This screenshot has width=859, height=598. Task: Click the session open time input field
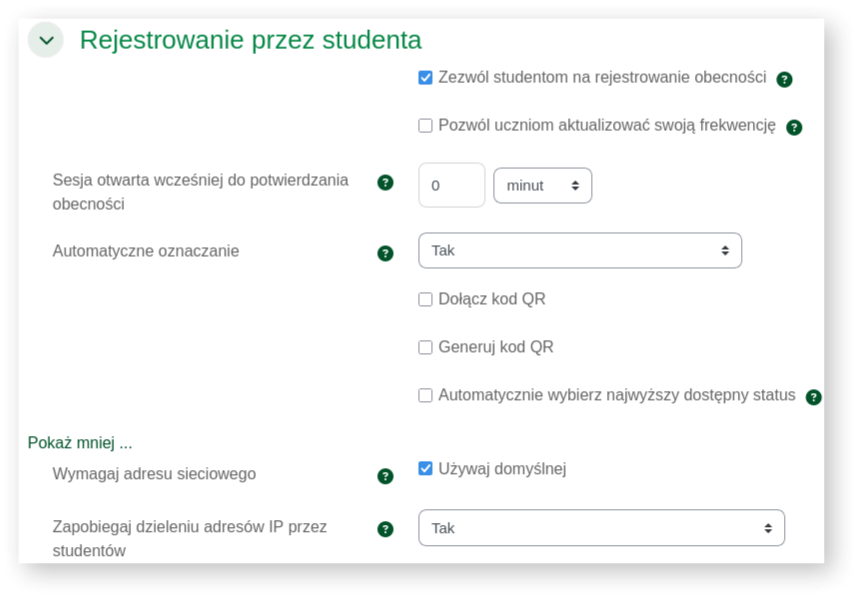451,184
